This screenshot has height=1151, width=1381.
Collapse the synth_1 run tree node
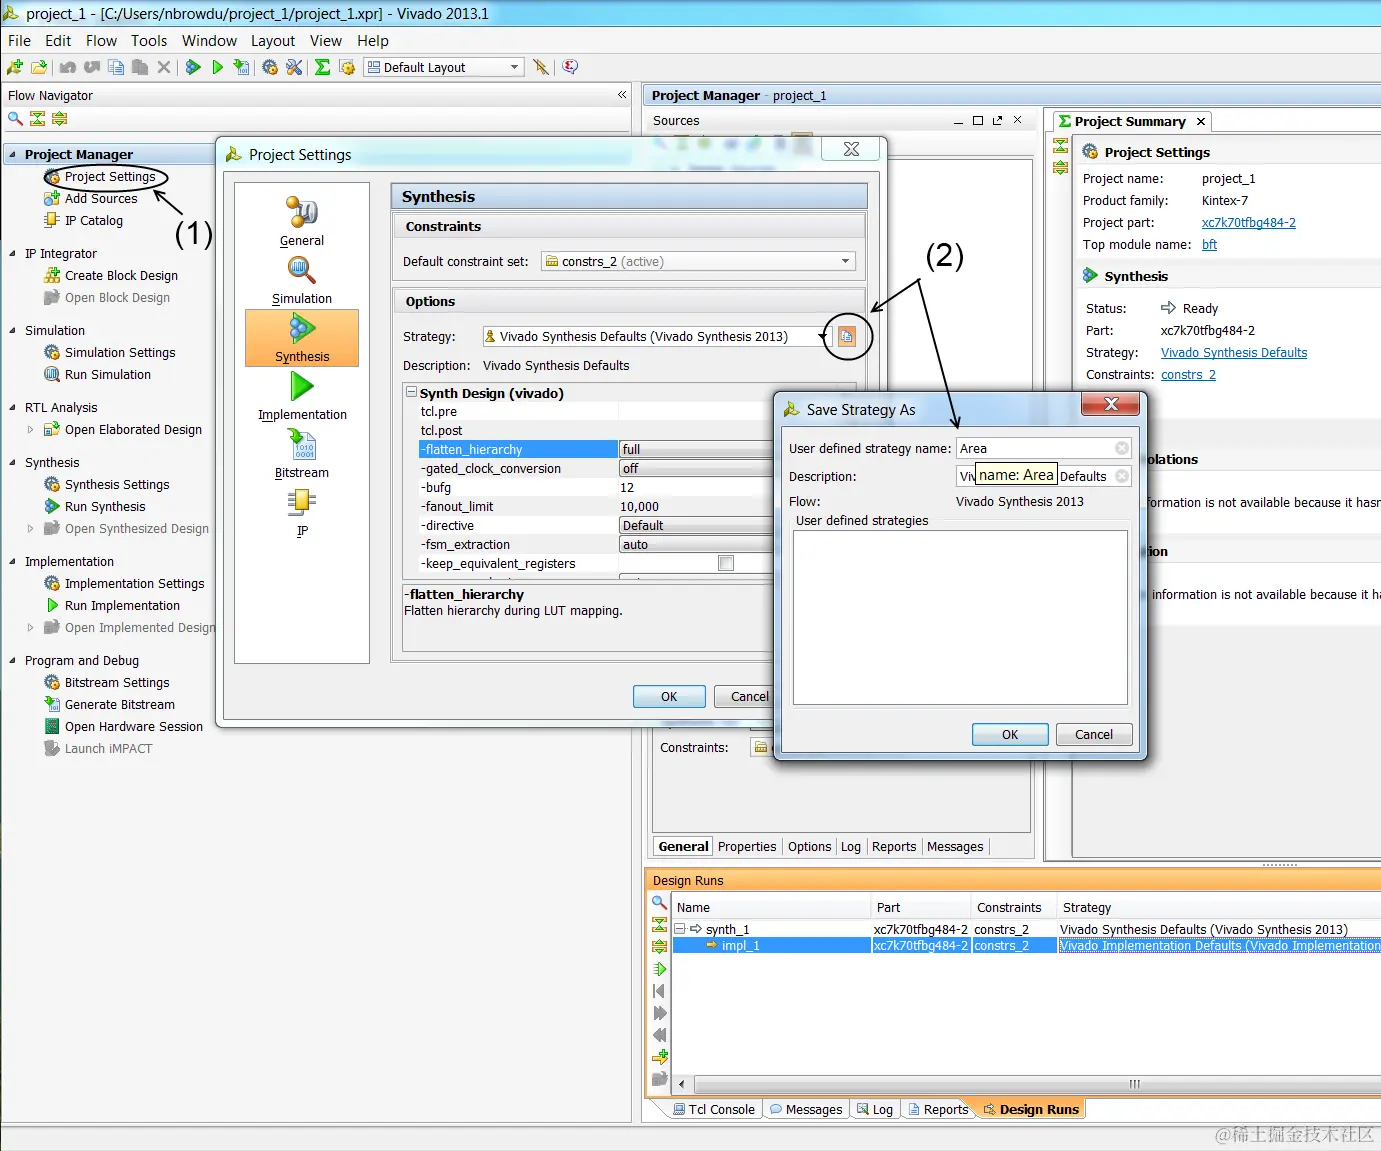(680, 929)
